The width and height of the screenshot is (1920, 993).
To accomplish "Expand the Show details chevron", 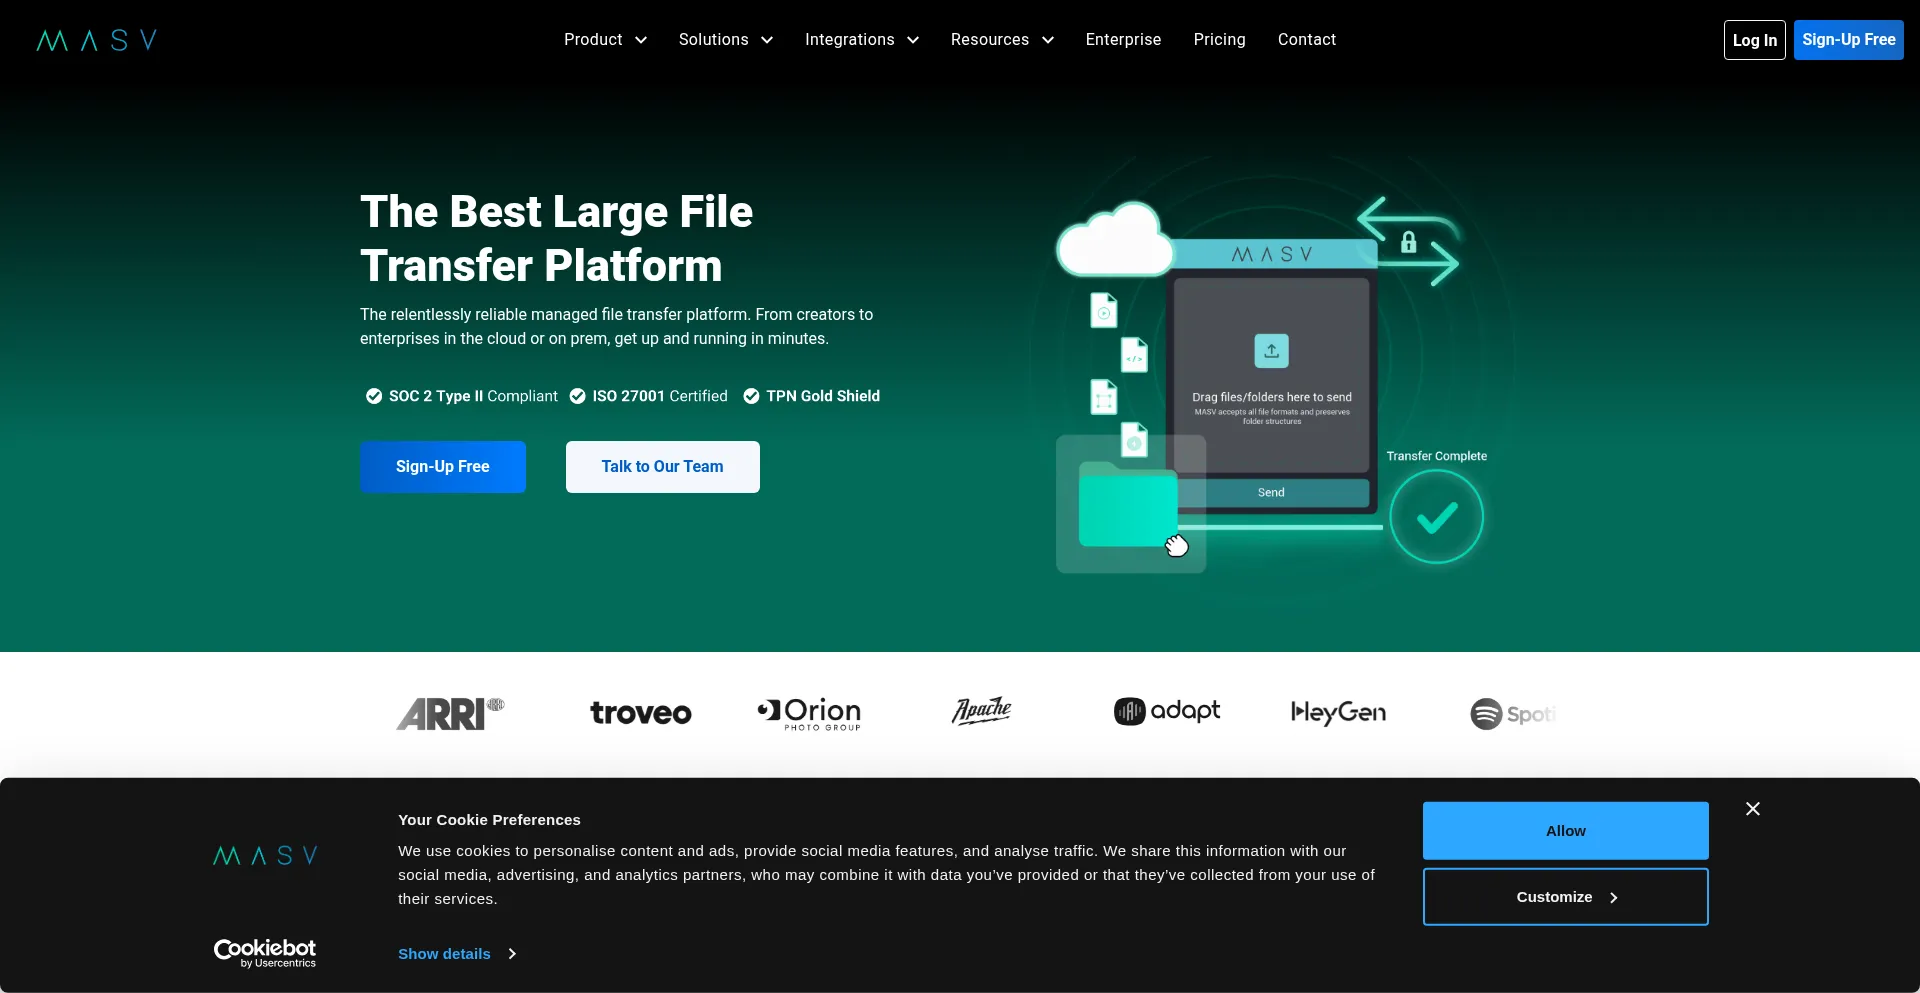I will [512, 954].
